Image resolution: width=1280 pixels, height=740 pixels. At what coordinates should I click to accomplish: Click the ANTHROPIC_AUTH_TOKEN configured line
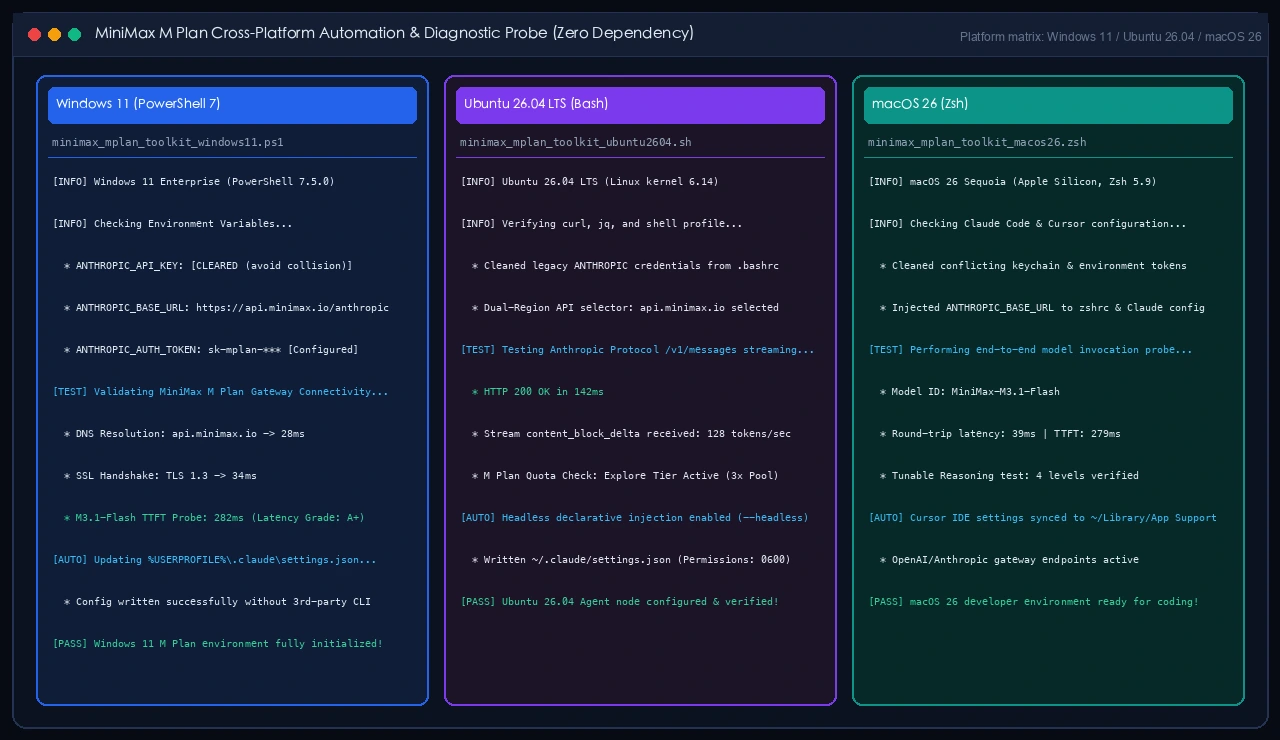click(211, 350)
